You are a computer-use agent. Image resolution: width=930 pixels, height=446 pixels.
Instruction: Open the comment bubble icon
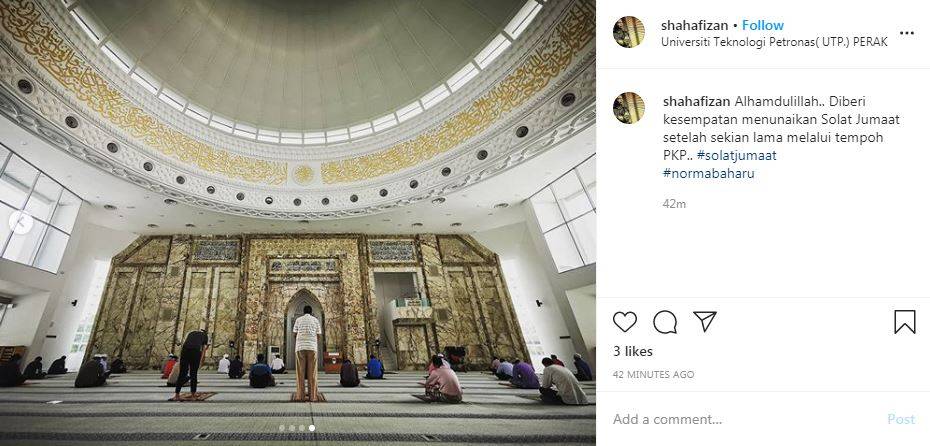[x=665, y=322]
